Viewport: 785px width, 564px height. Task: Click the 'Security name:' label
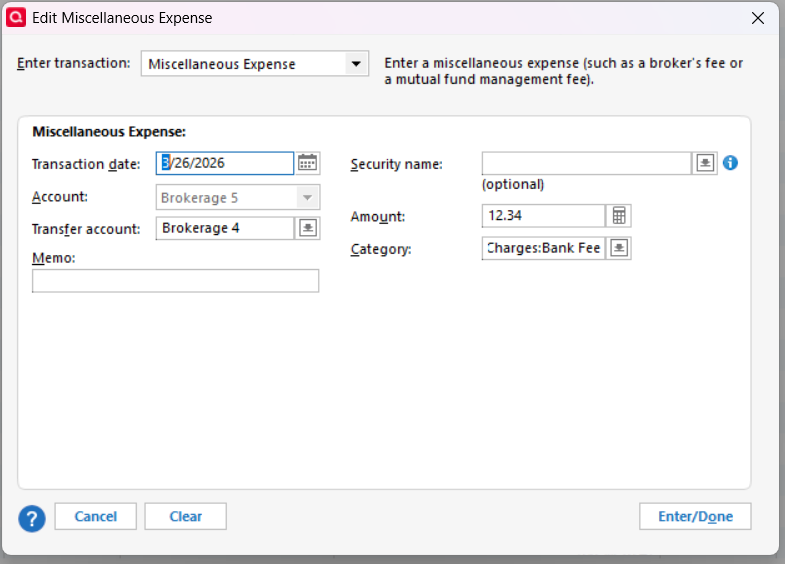pyautogui.click(x=397, y=164)
